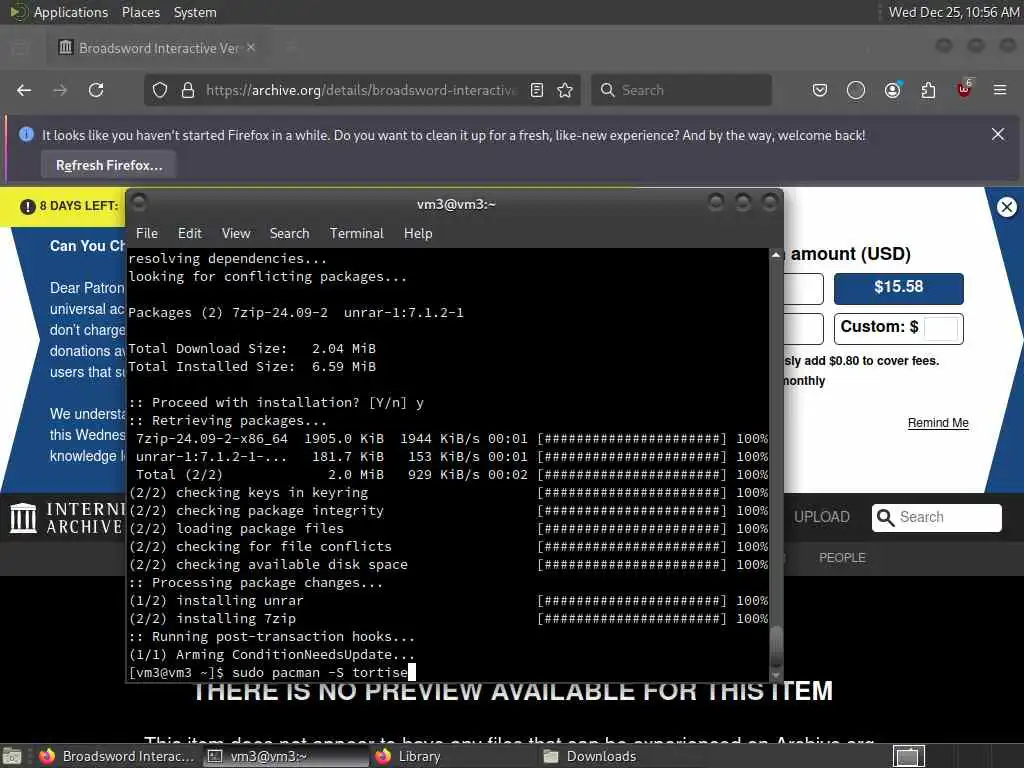
Task: Reload the archive.org page
Action: pos(96,90)
